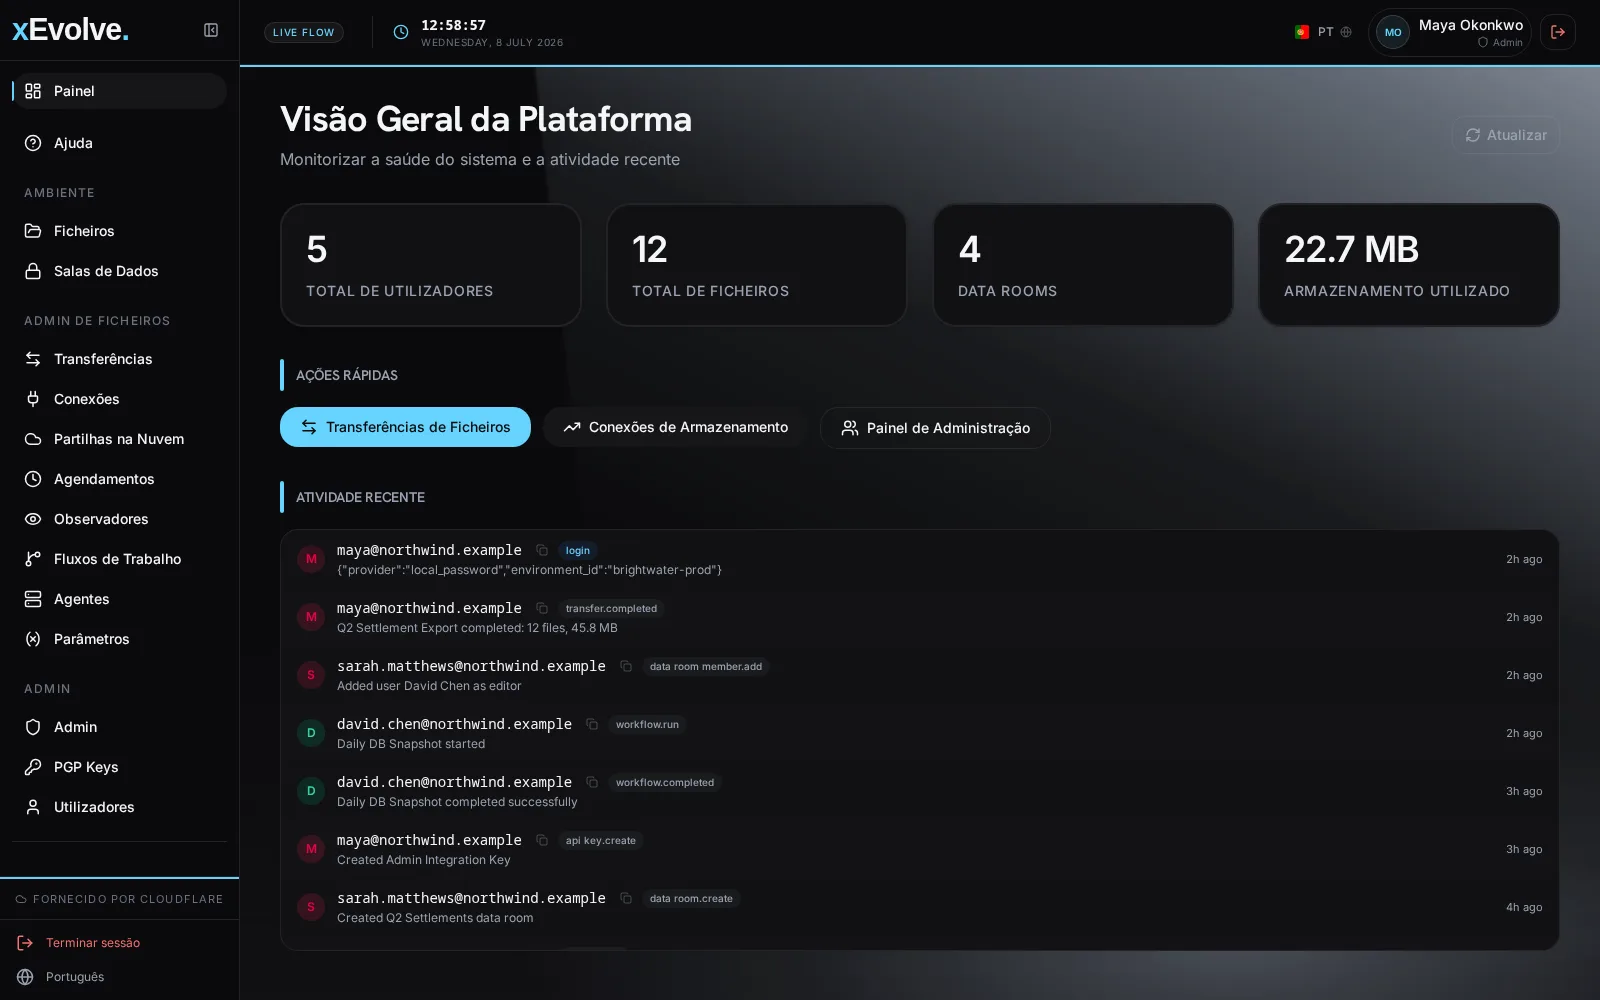Open Partilhas na Nuvem

point(120,439)
